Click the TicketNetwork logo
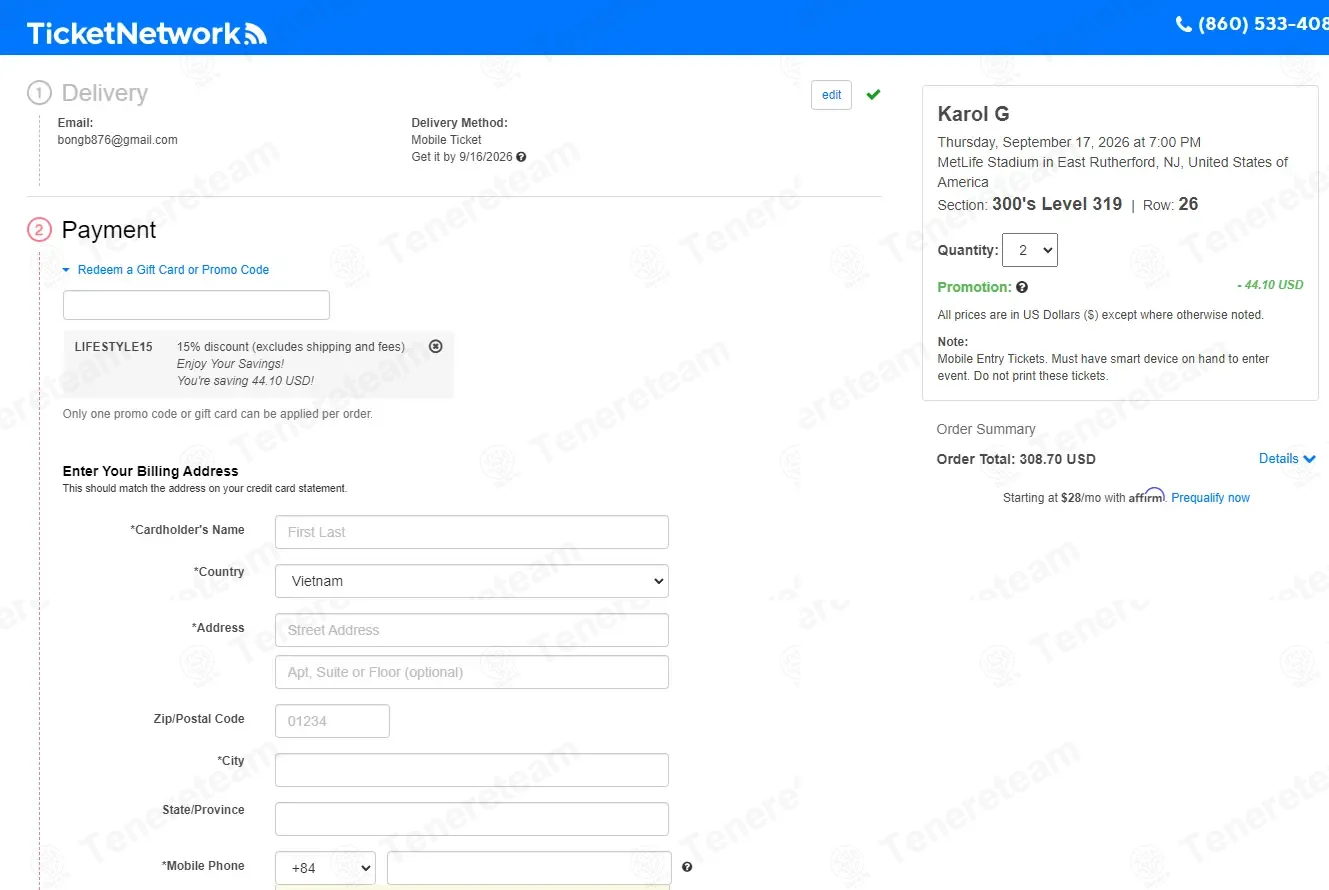The width and height of the screenshot is (1329, 890). [x=147, y=33]
